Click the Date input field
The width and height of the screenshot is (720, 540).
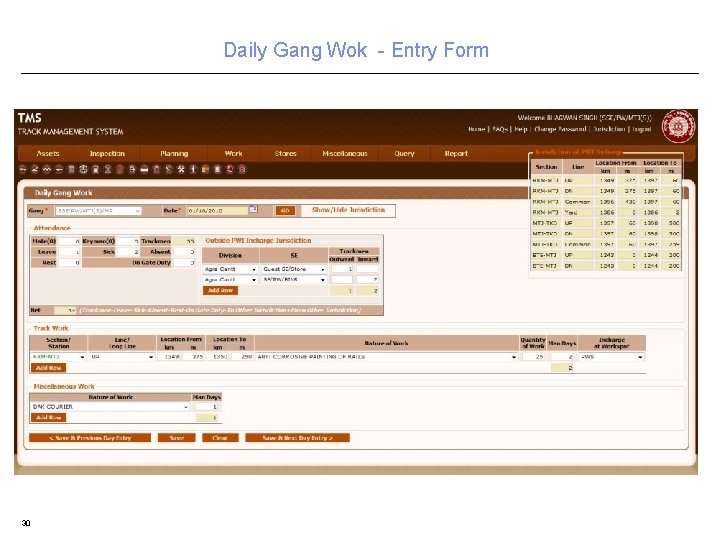coord(217,210)
